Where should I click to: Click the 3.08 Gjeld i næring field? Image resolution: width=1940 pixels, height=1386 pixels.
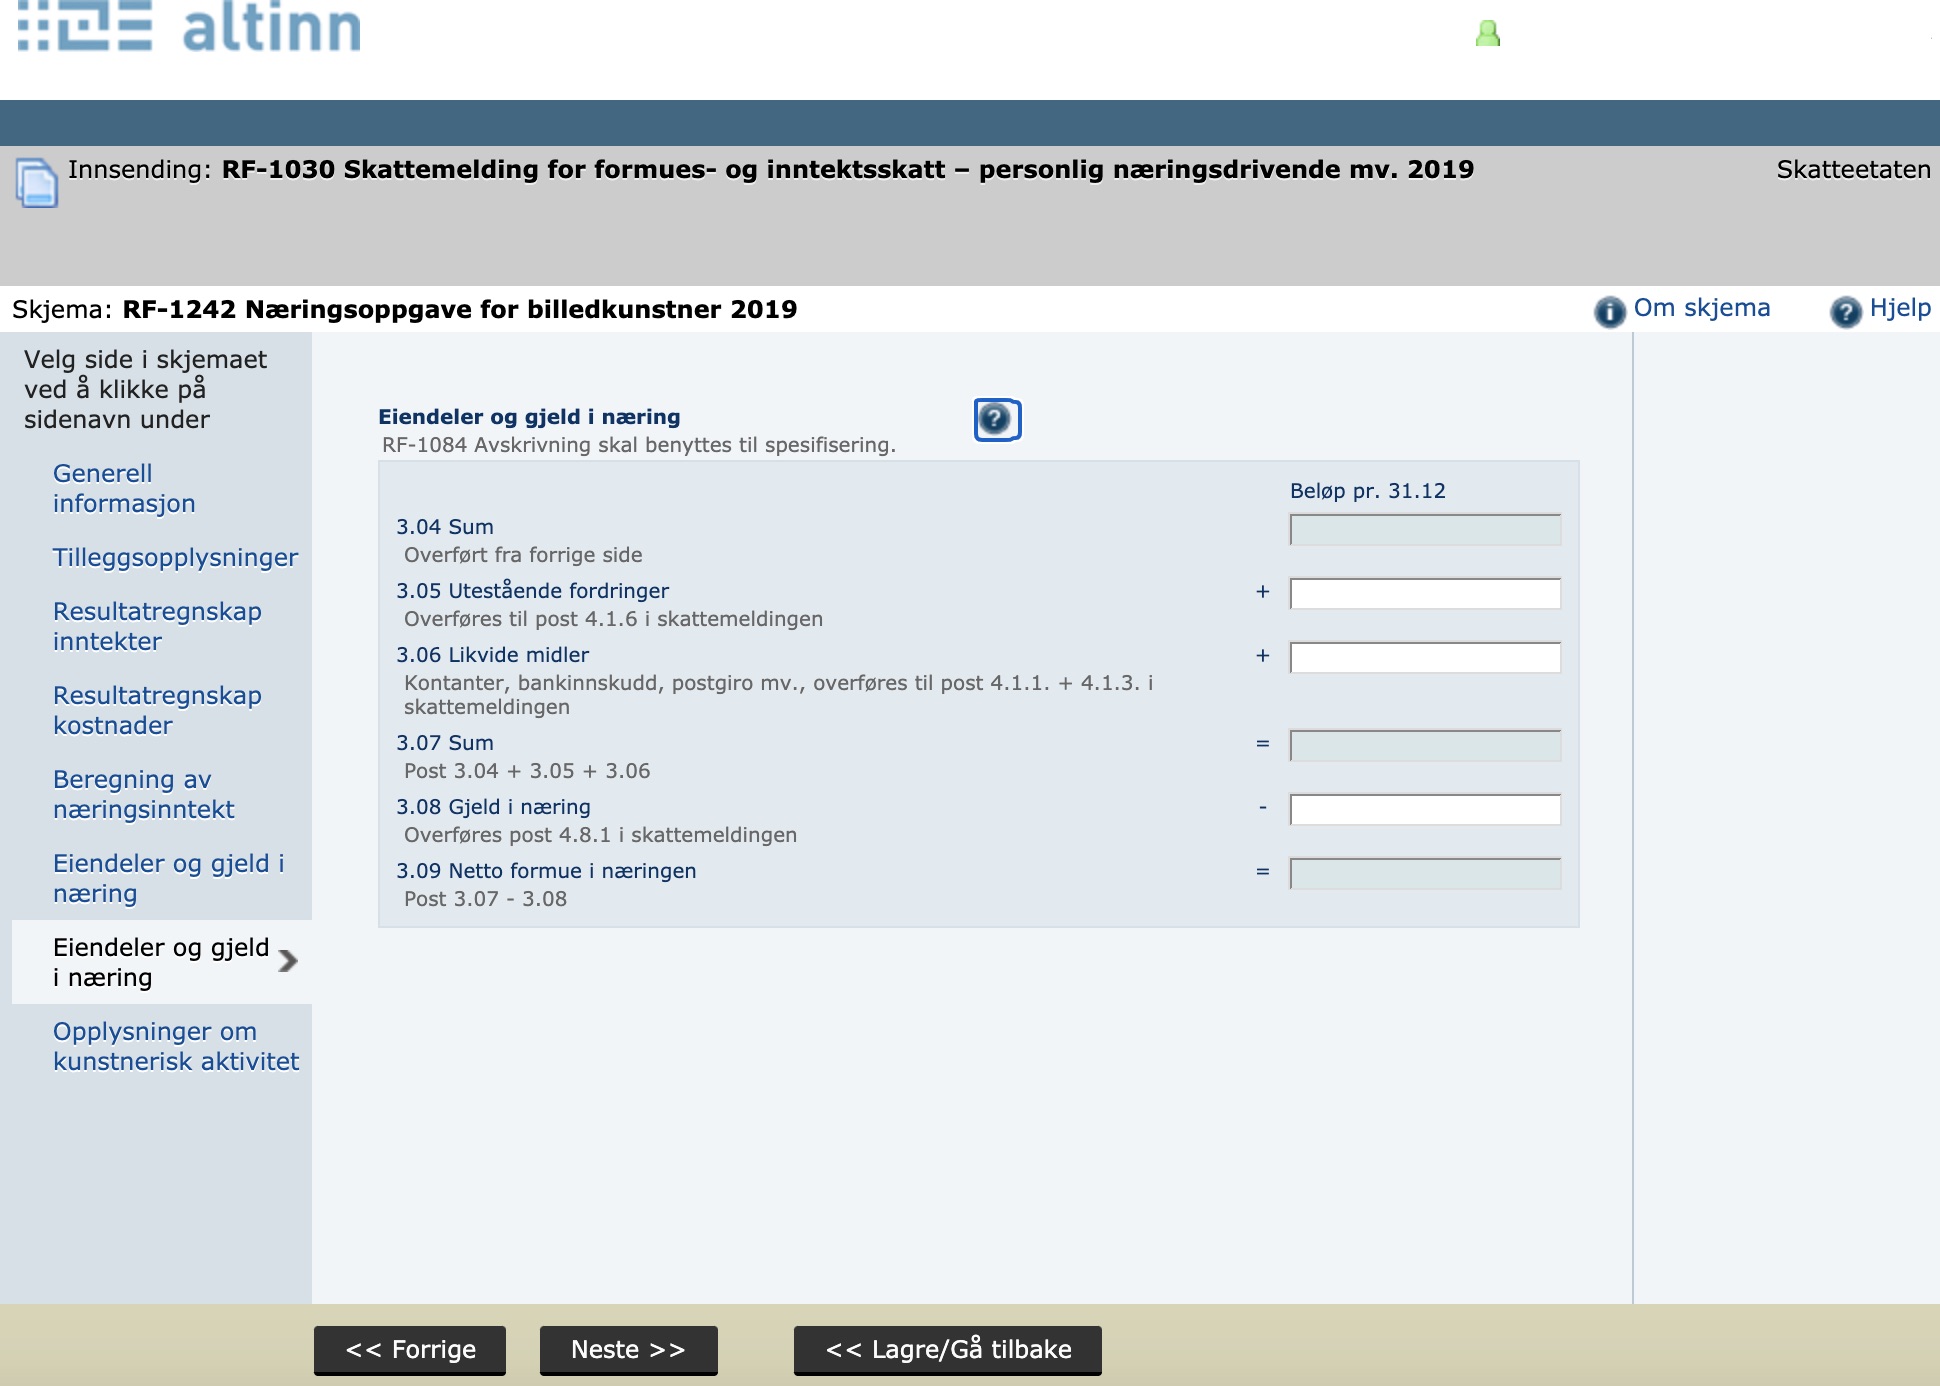pyautogui.click(x=1425, y=809)
